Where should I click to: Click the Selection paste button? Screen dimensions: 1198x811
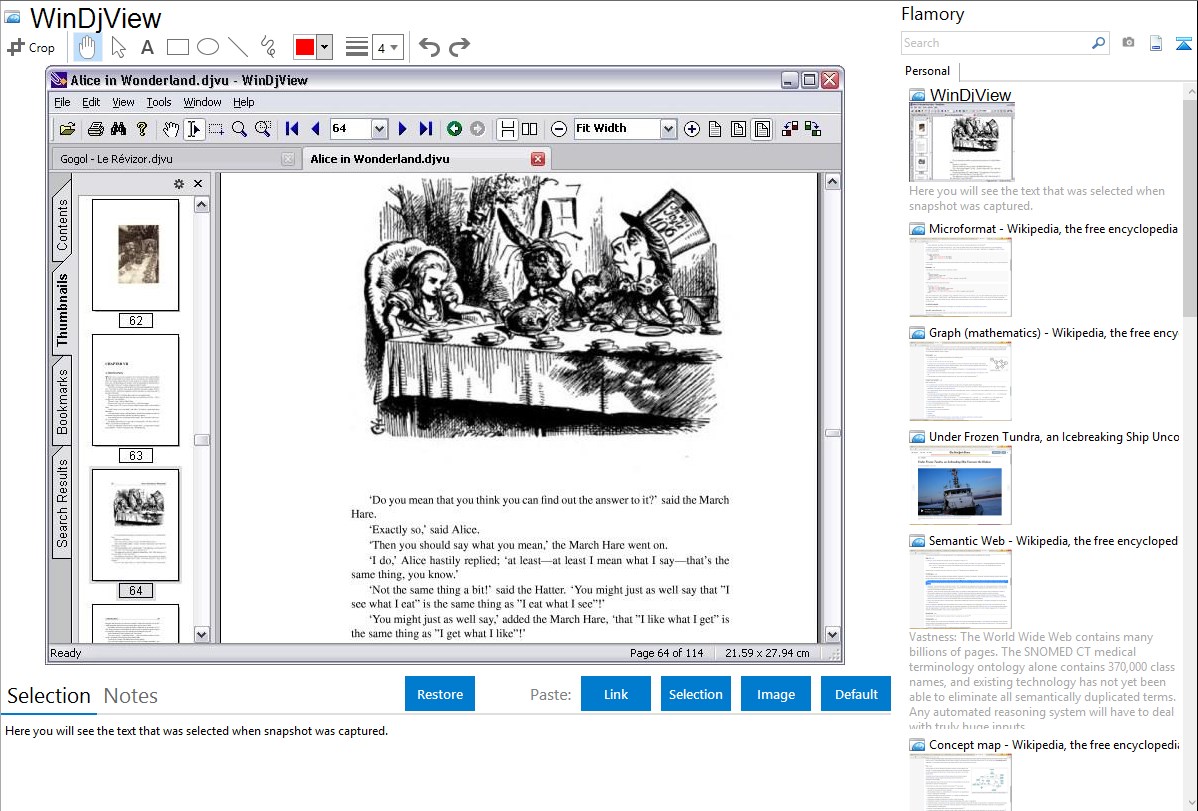tap(696, 694)
